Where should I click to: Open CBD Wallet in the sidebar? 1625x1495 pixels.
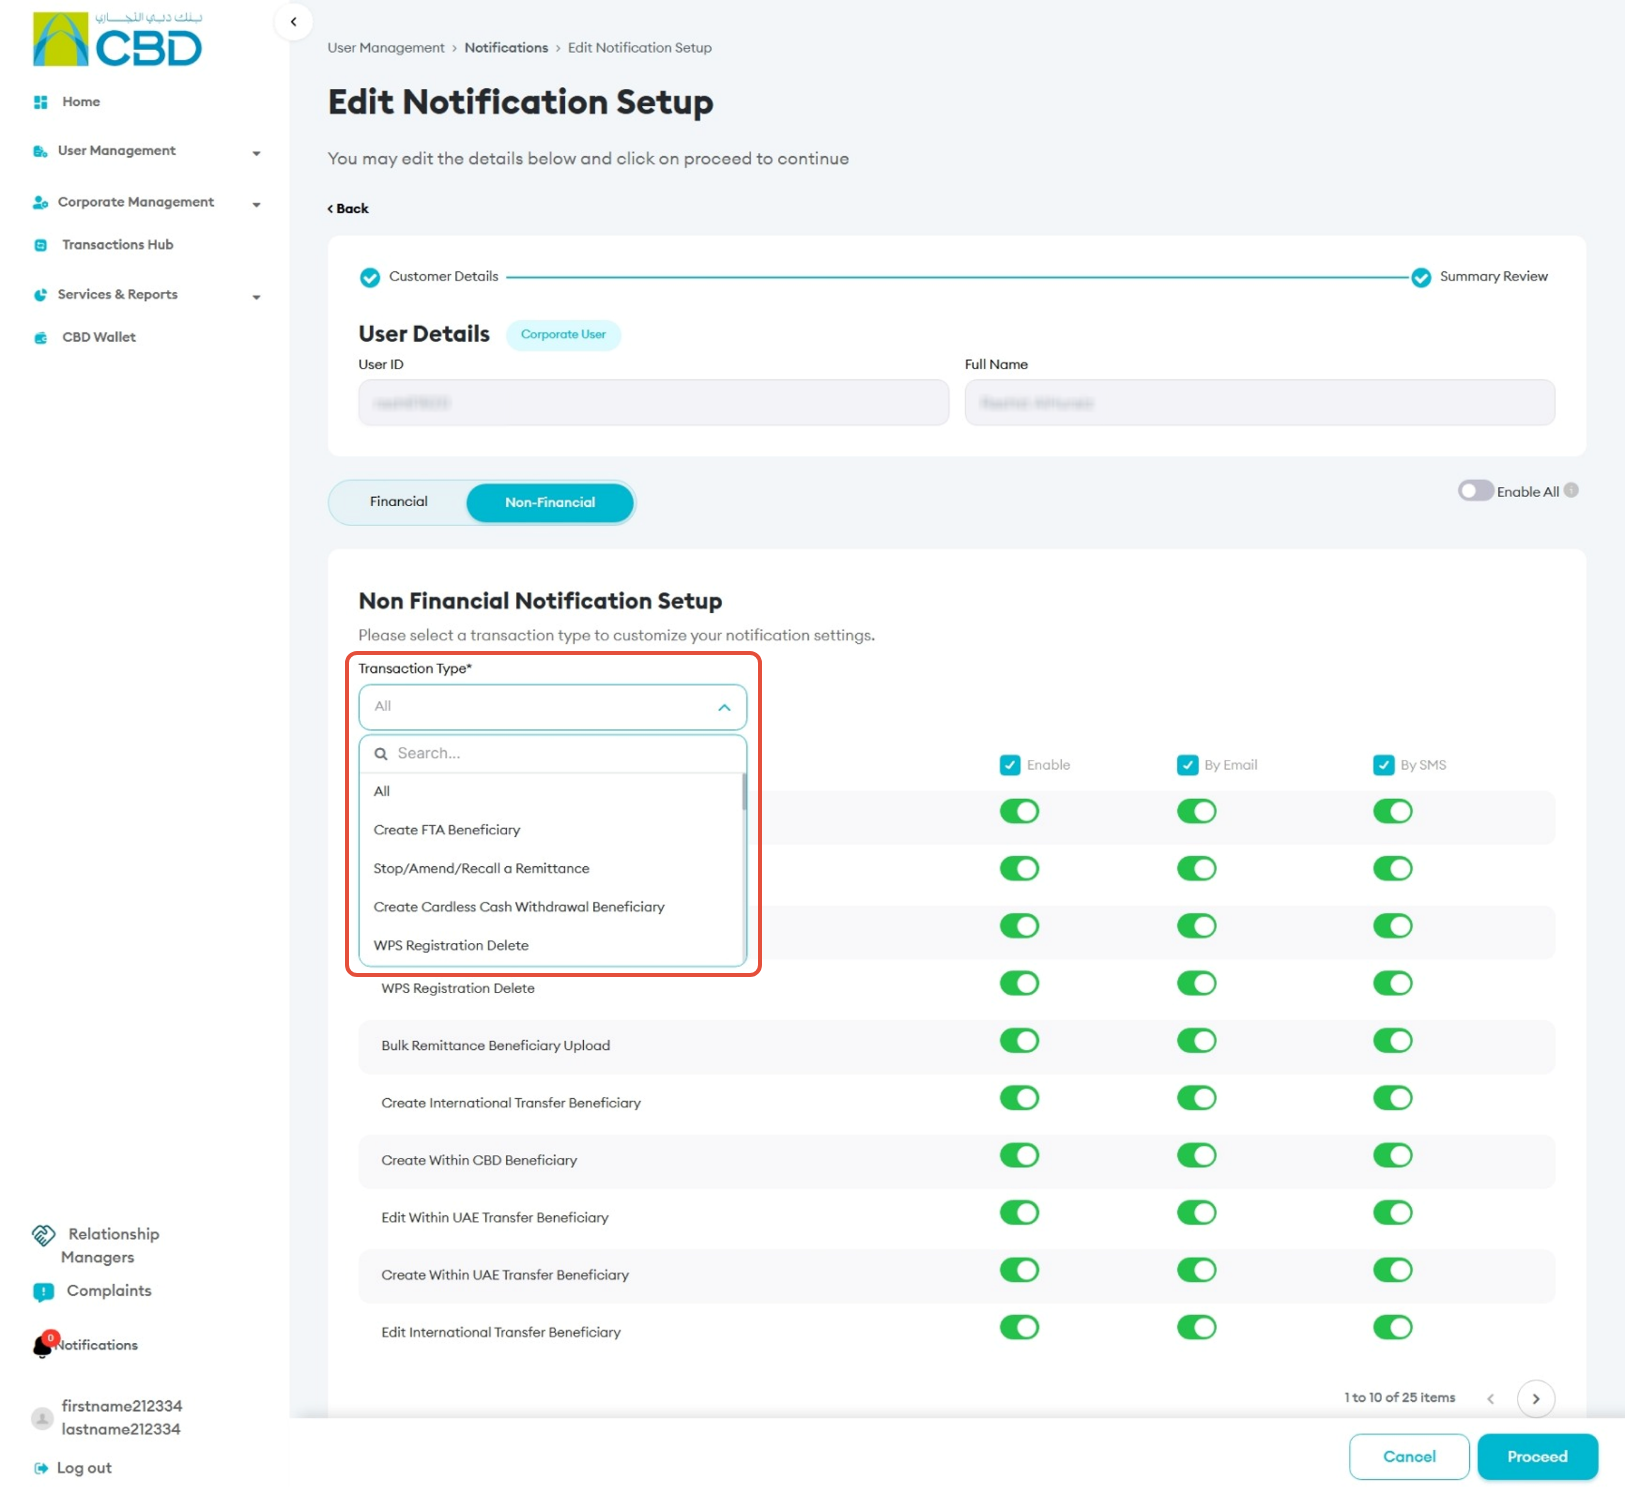(x=99, y=338)
